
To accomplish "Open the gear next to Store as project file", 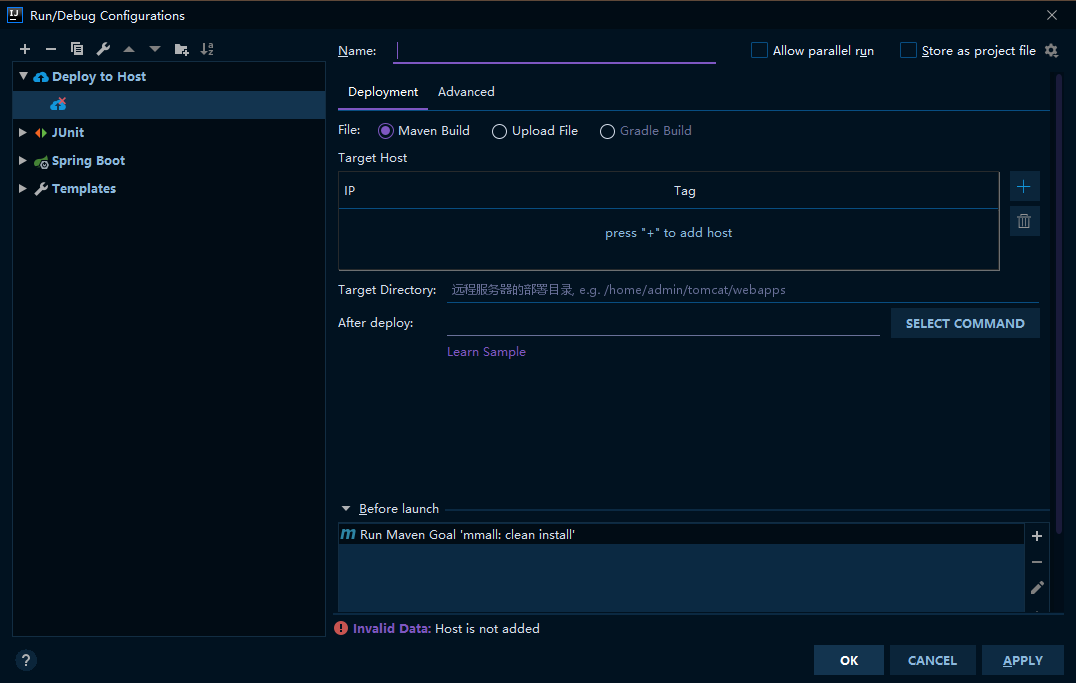I will point(1051,51).
